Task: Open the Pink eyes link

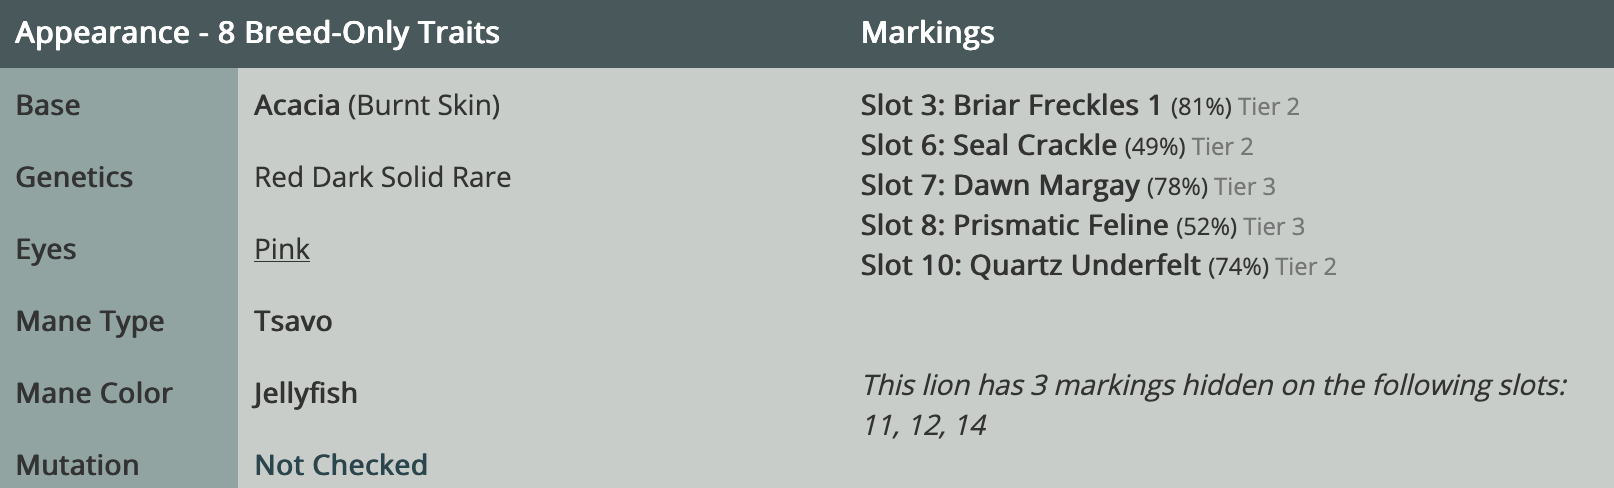Action: tap(282, 249)
